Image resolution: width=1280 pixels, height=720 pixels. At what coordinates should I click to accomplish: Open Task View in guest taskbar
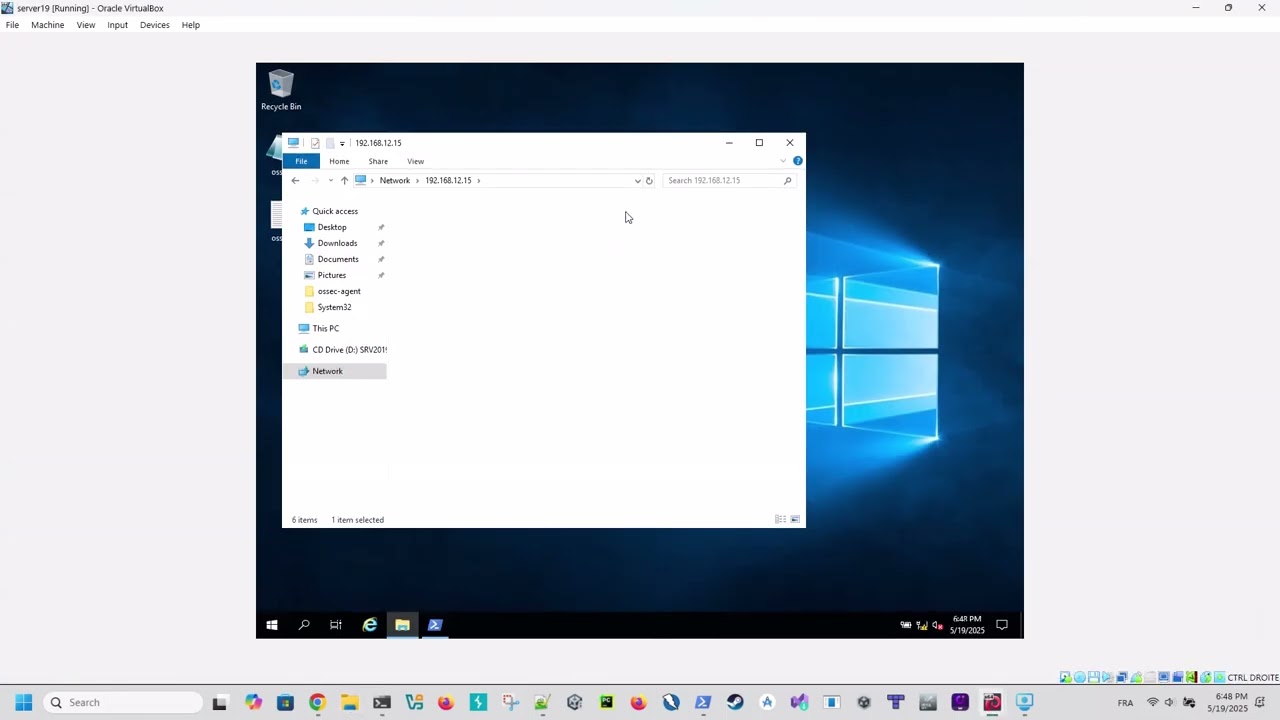pos(336,625)
